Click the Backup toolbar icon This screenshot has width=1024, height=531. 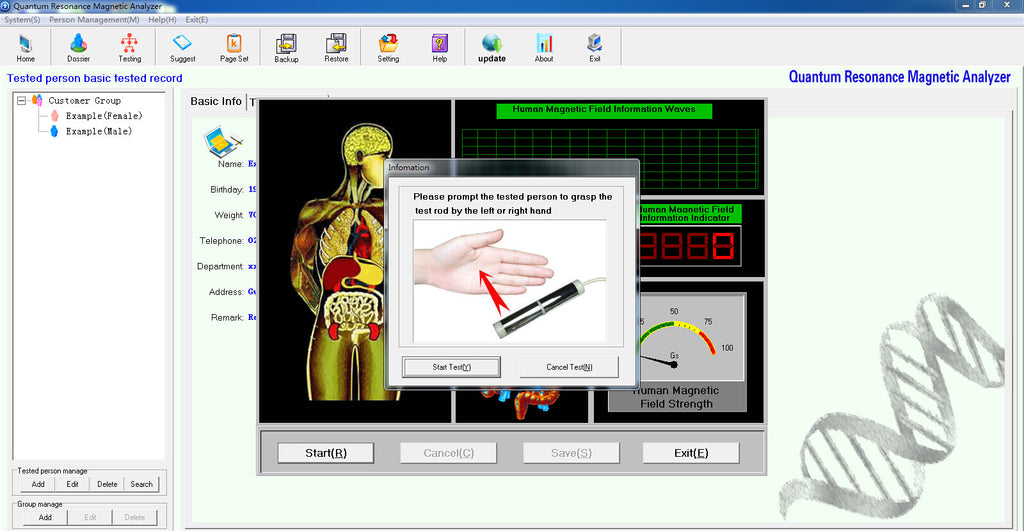pos(286,44)
